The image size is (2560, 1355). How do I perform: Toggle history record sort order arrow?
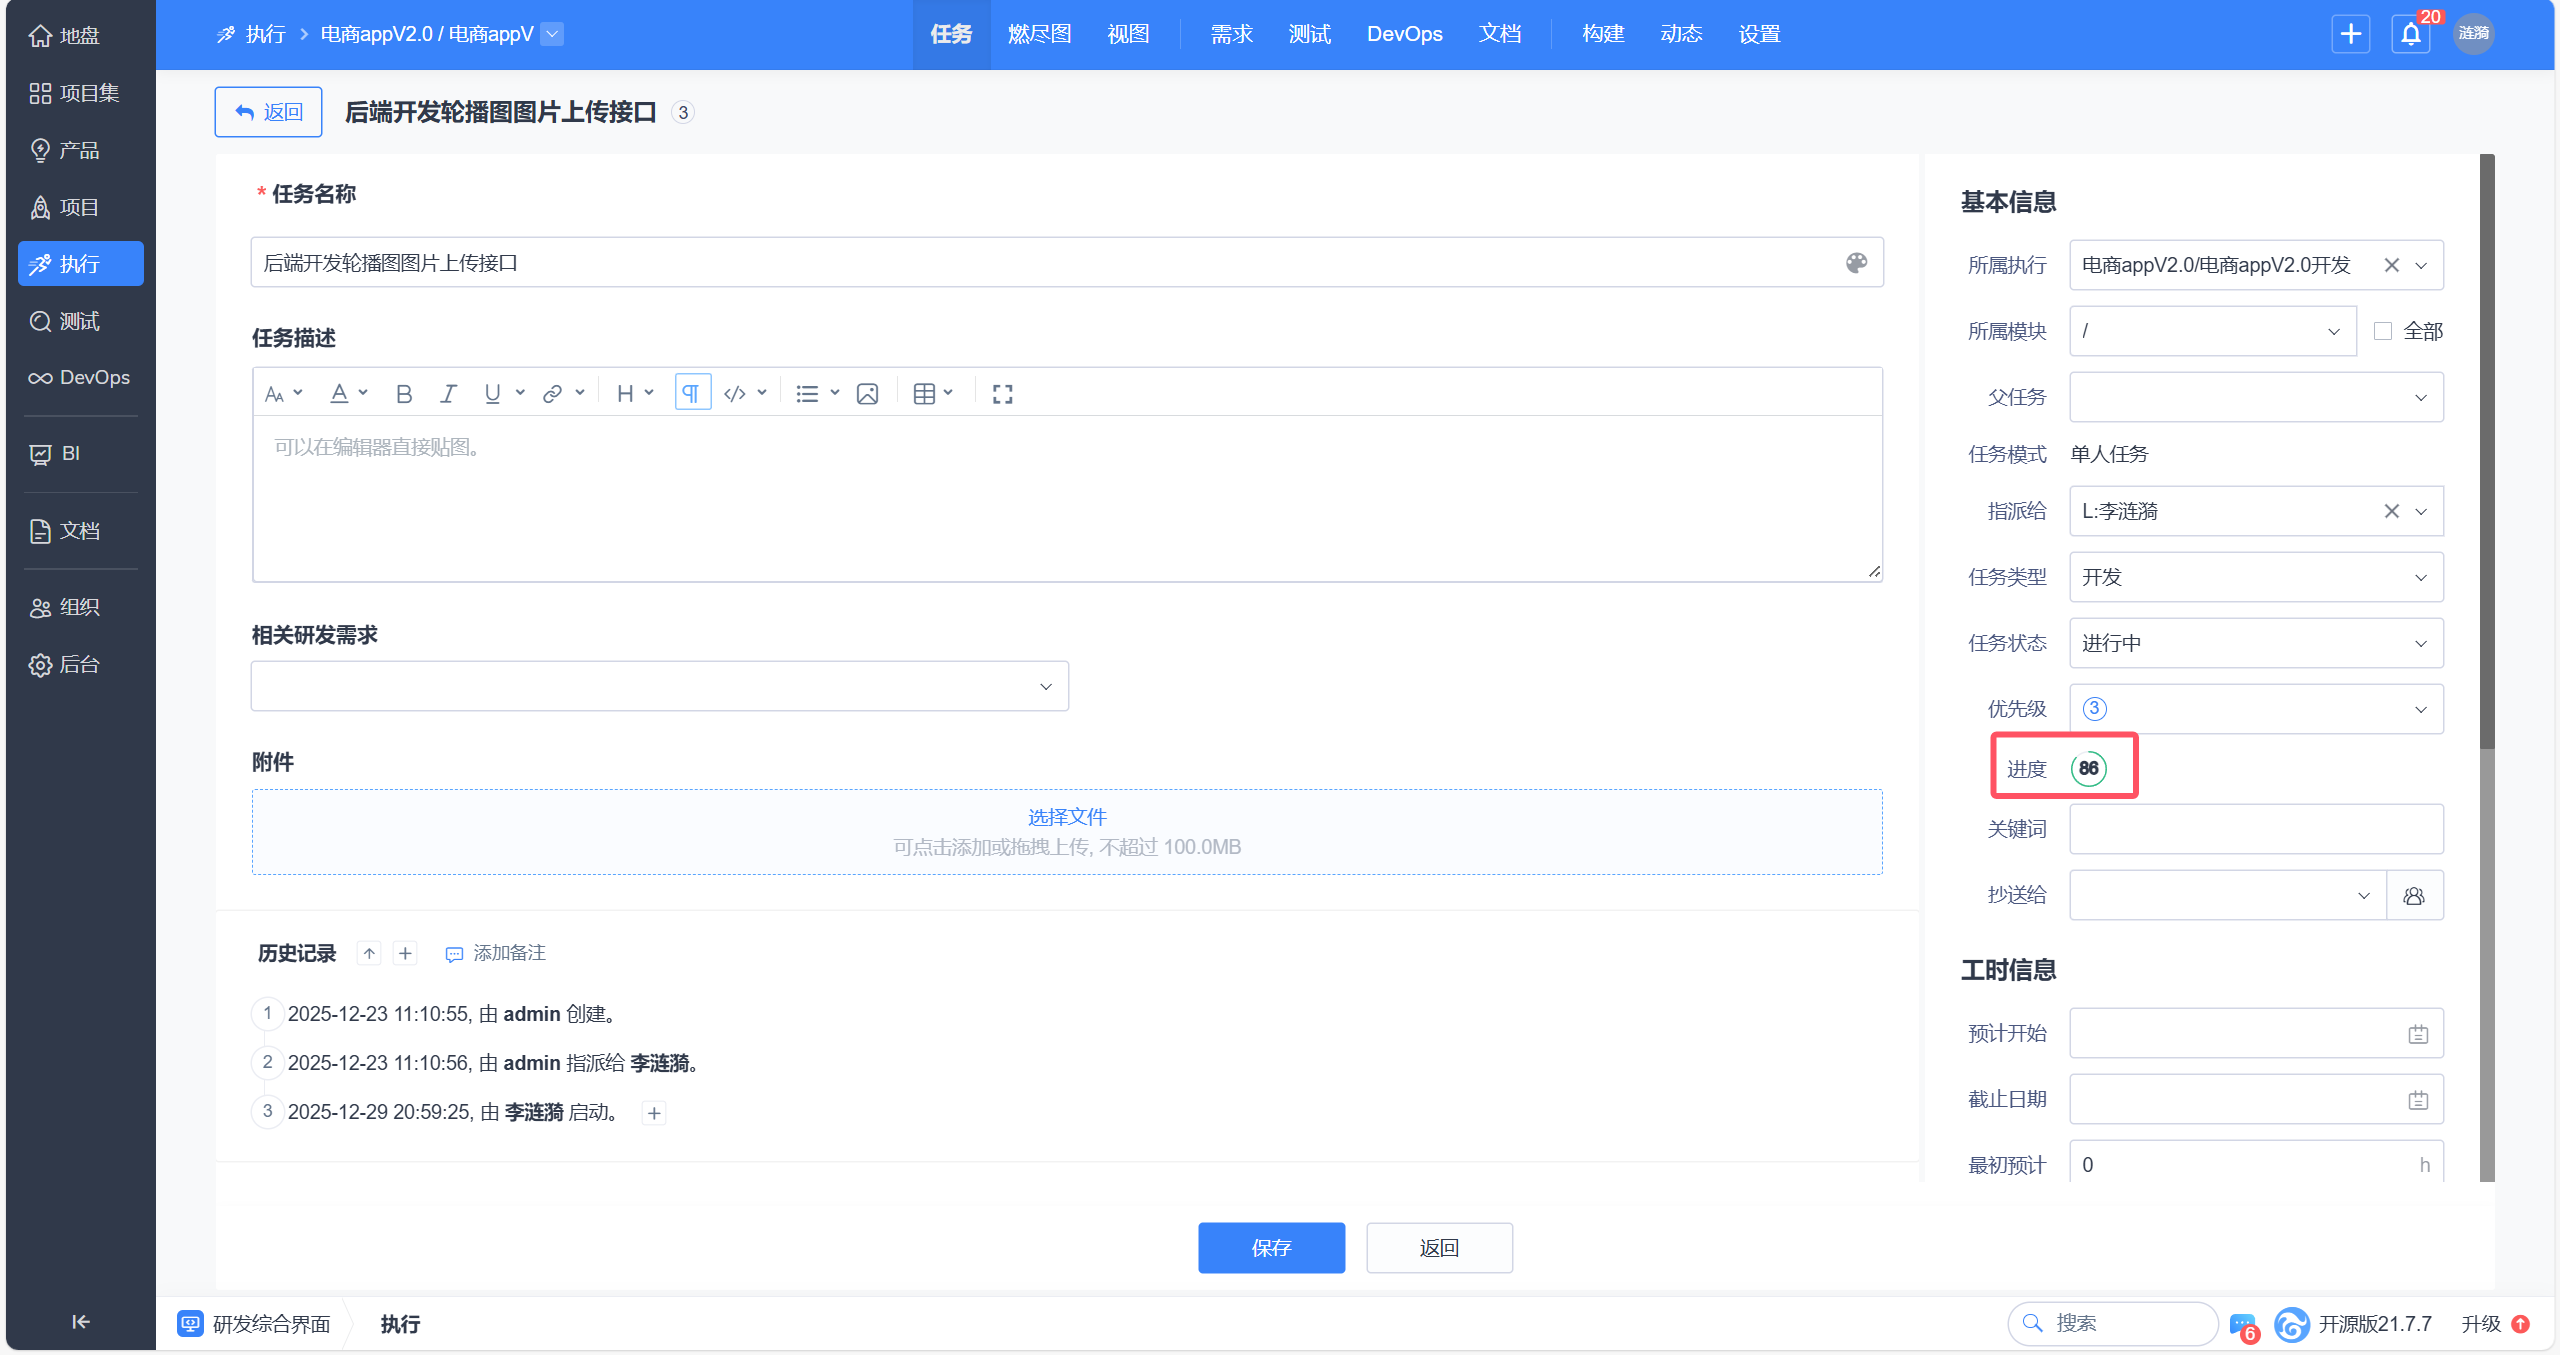coord(369,953)
